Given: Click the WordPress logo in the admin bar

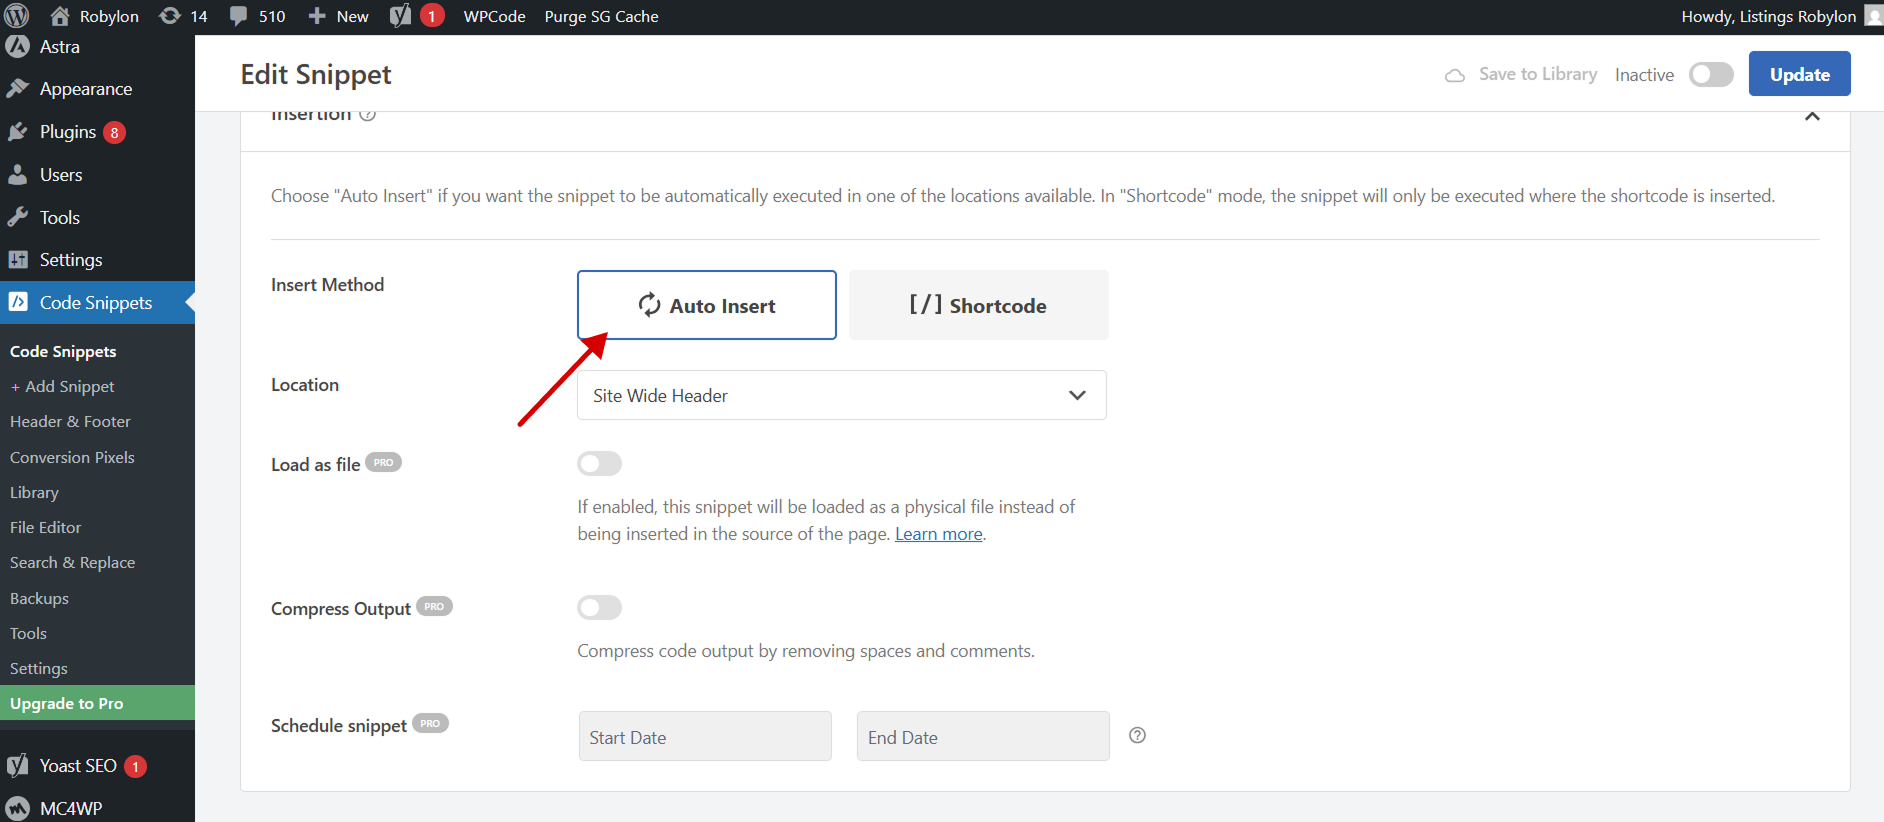Looking at the screenshot, I should pyautogui.click(x=17, y=16).
